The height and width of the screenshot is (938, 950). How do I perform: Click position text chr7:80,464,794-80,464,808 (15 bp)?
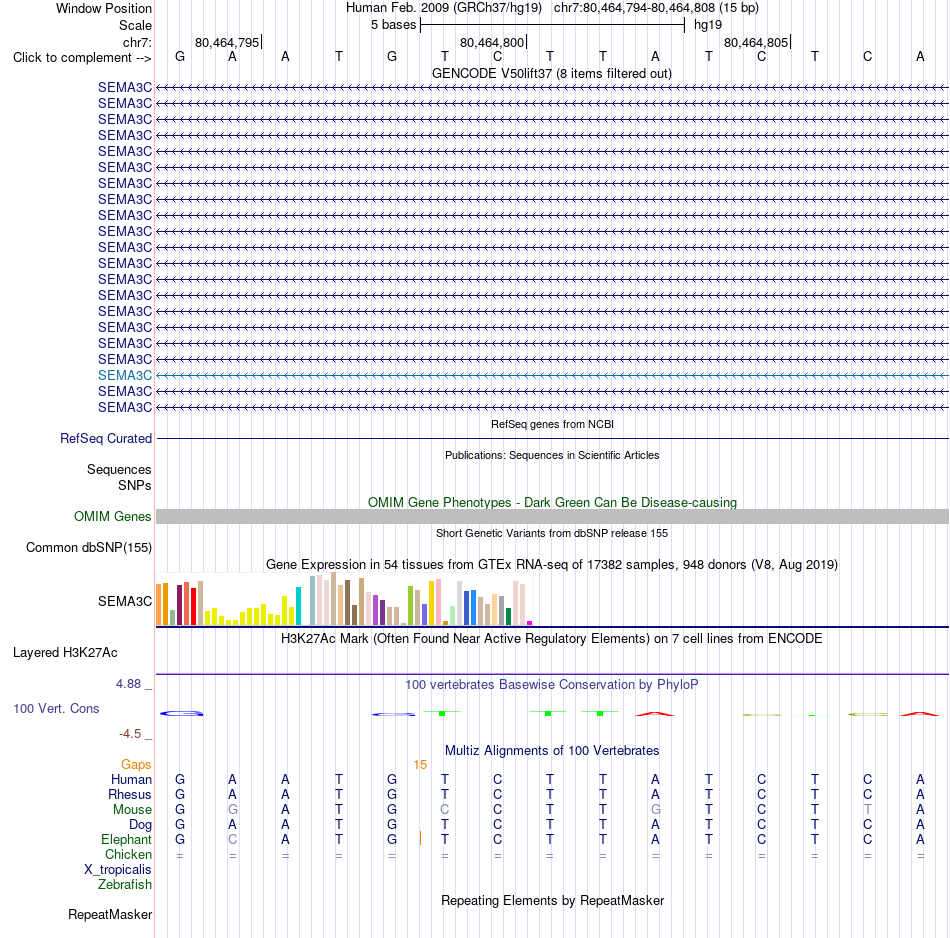click(656, 8)
